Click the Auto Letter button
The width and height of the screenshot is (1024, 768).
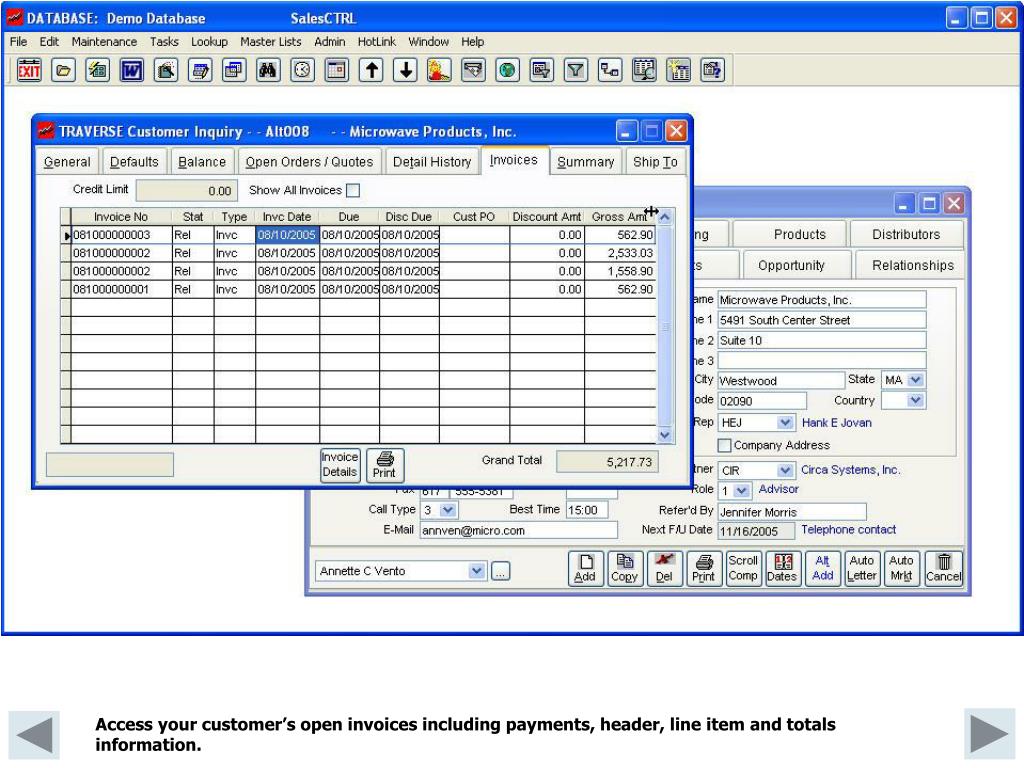coord(861,568)
